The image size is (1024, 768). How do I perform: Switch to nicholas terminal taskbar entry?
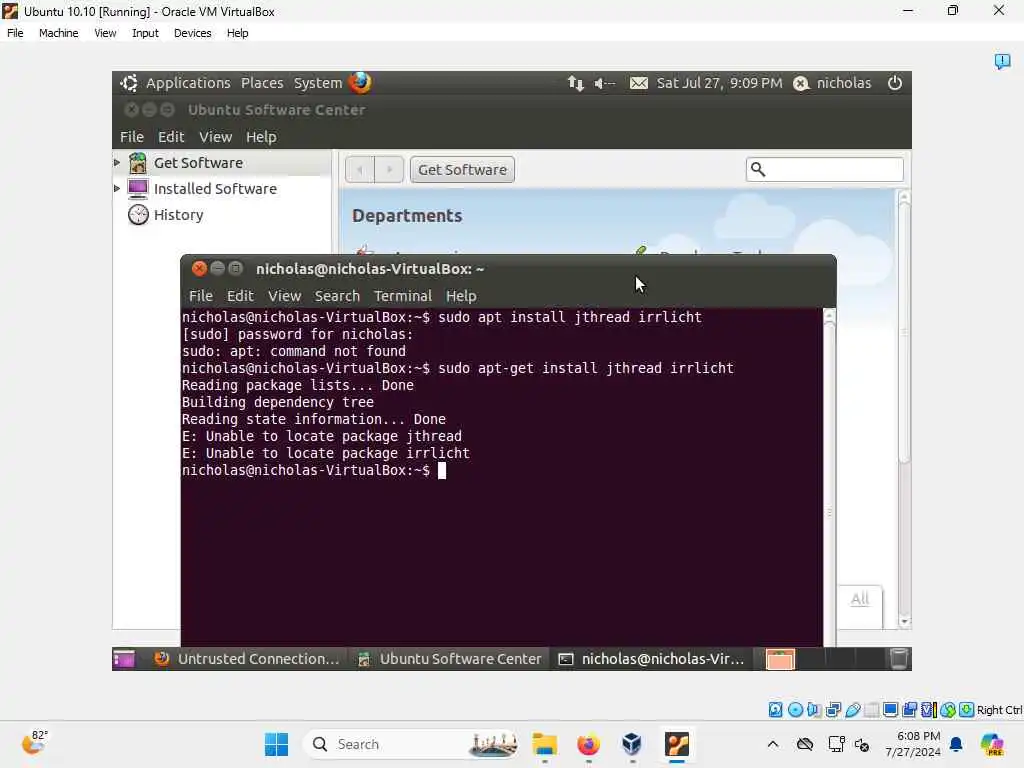click(x=652, y=659)
